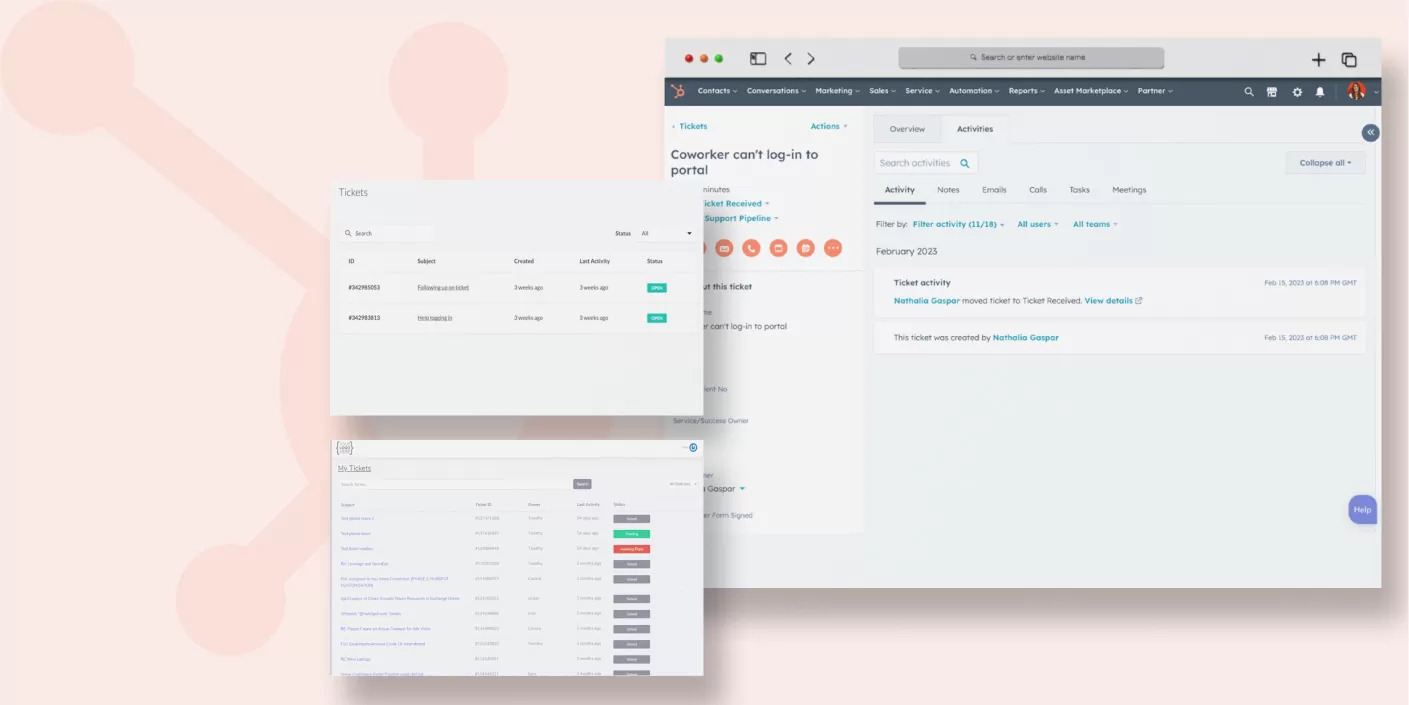Viewport: 1409px width, 705px height.
Task: Expand the Contacts menu
Action: coord(717,91)
